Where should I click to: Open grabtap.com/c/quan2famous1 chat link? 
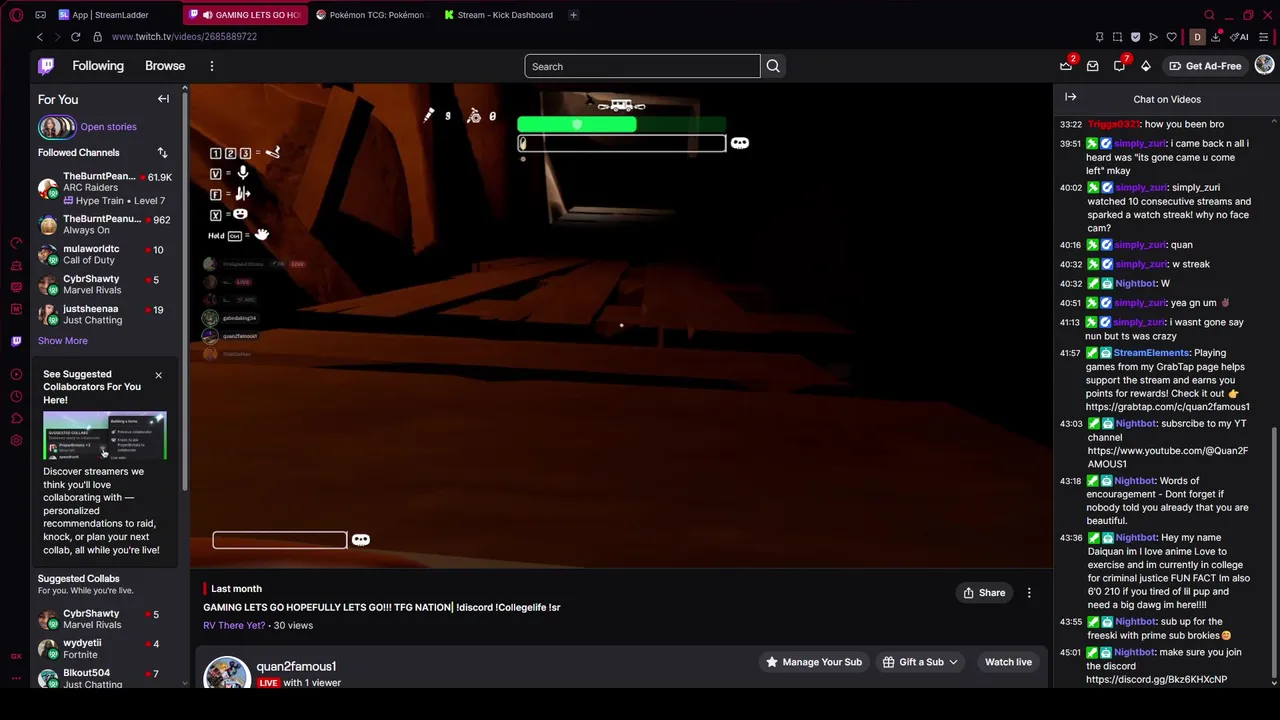(1167, 407)
